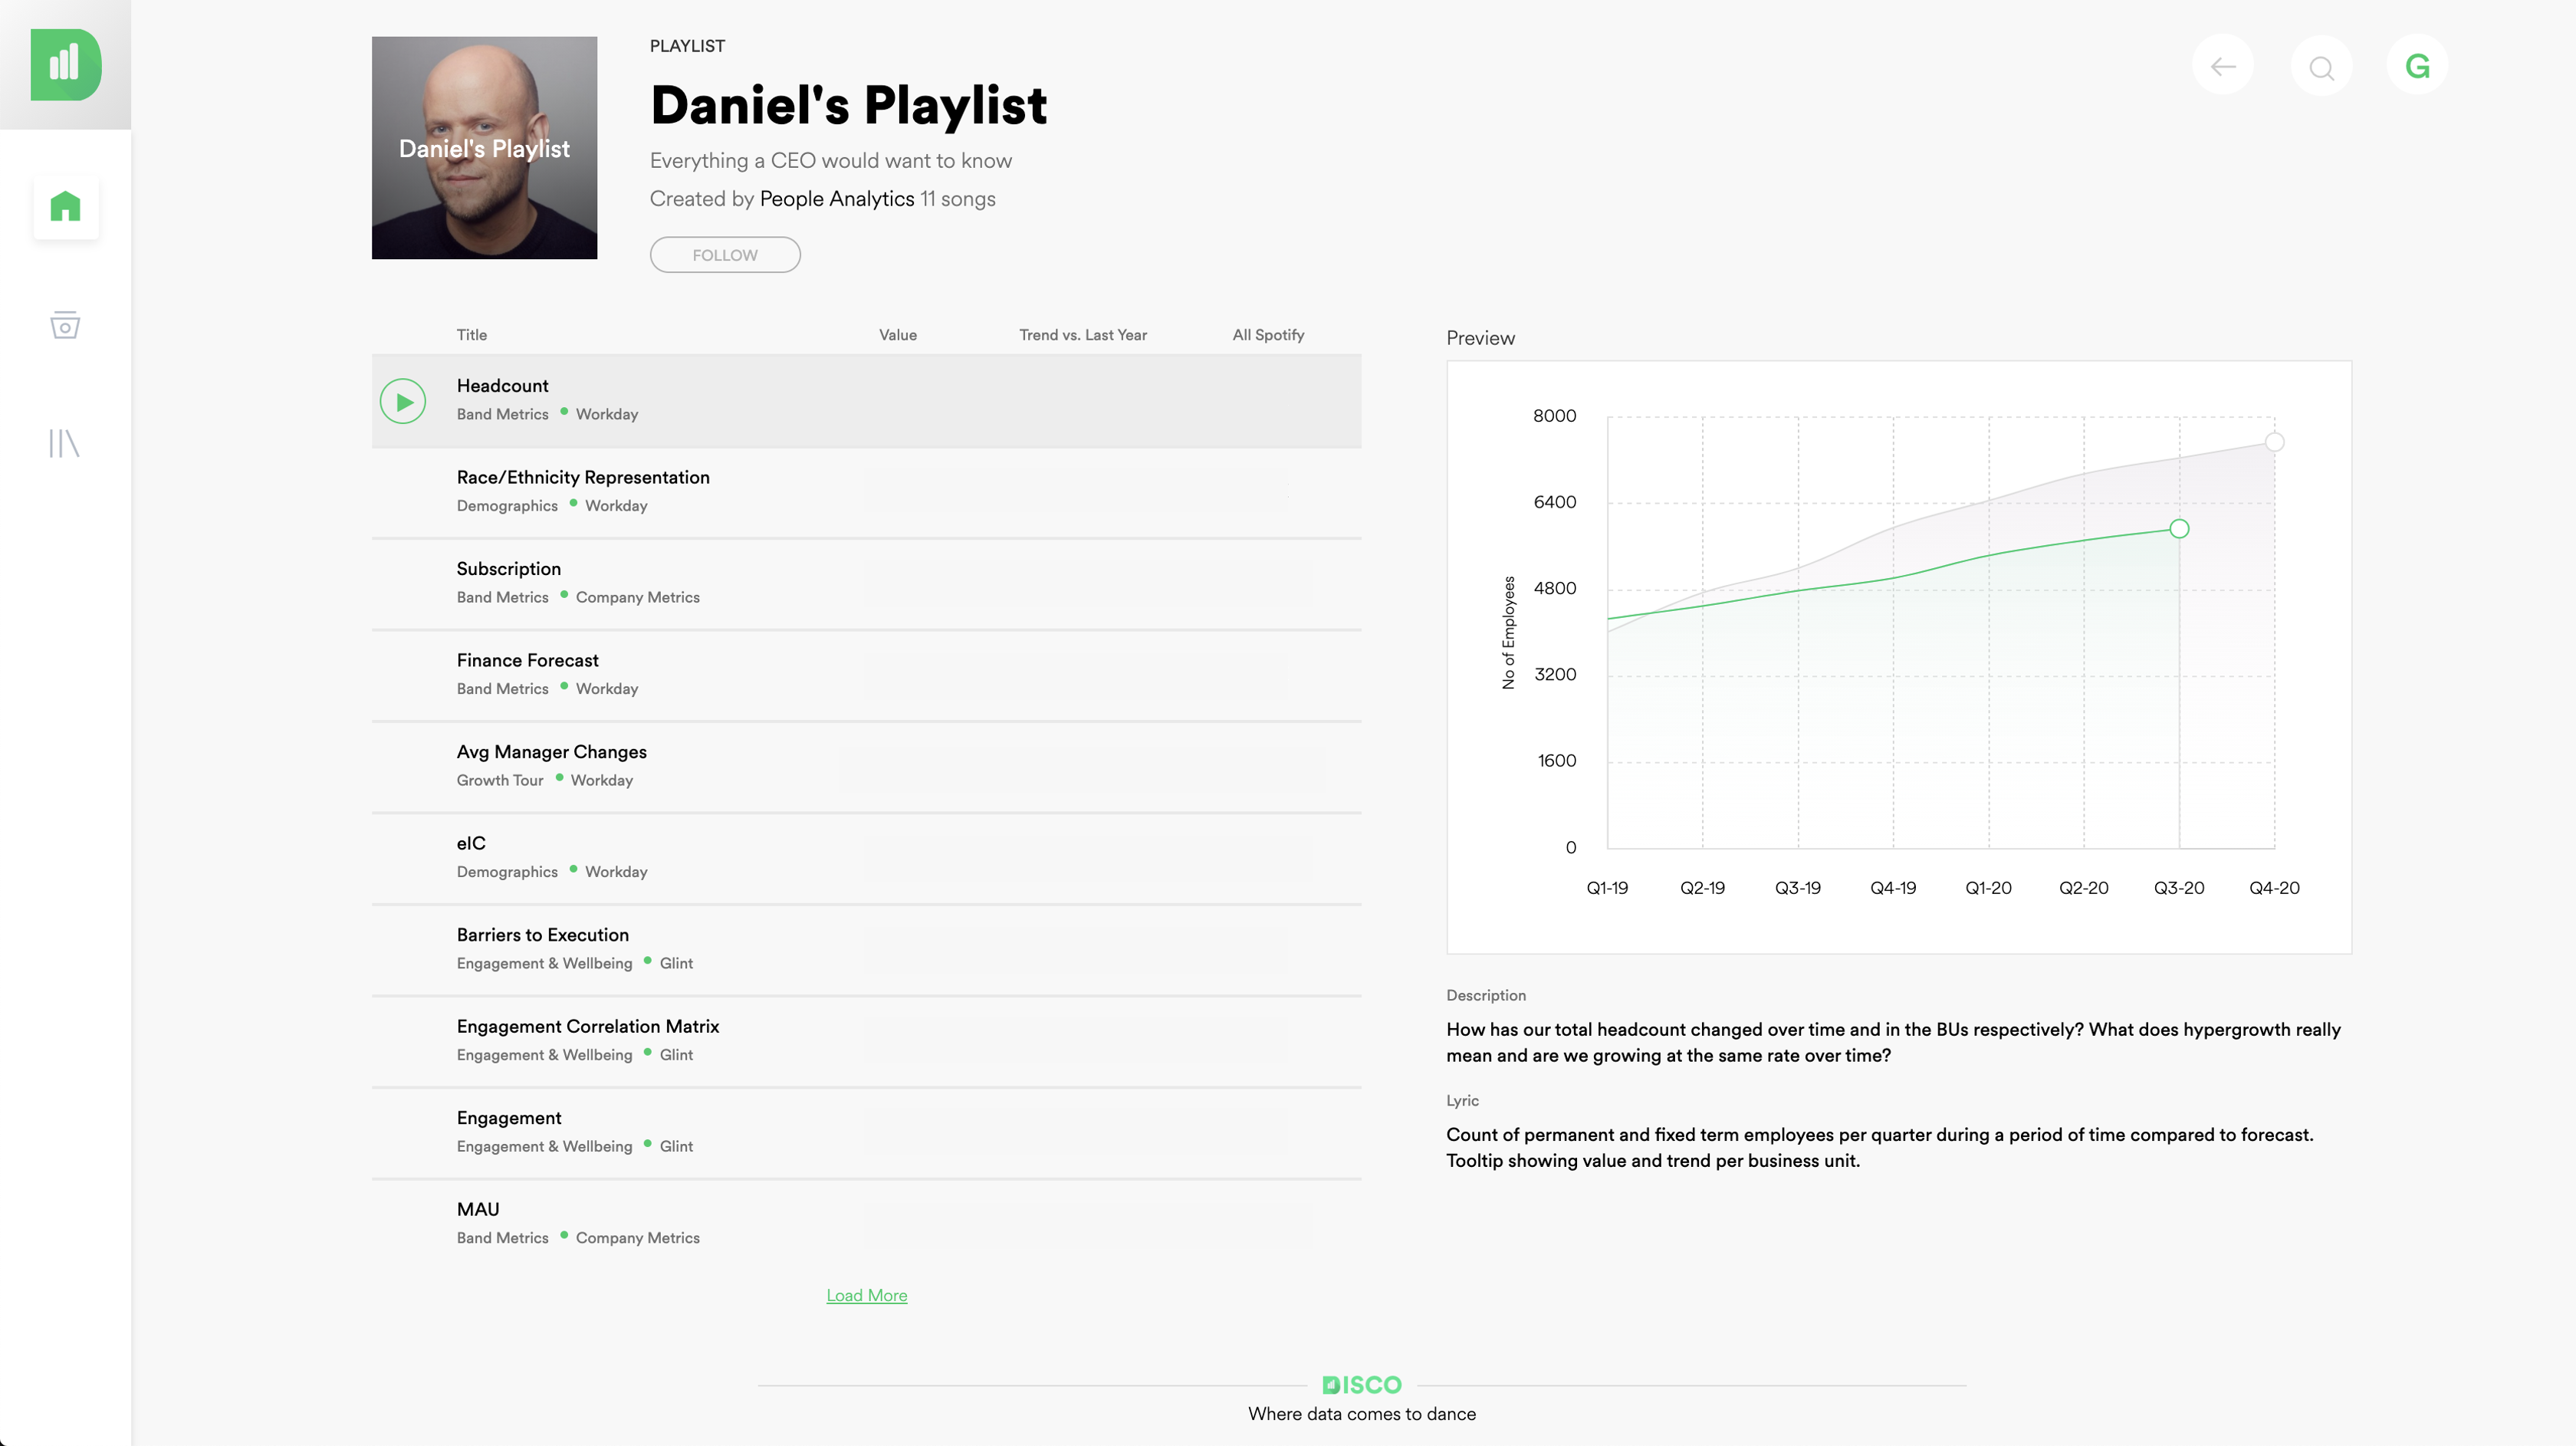Select the Finance Forecast row
The image size is (2576, 1446).
(x=866, y=675)
